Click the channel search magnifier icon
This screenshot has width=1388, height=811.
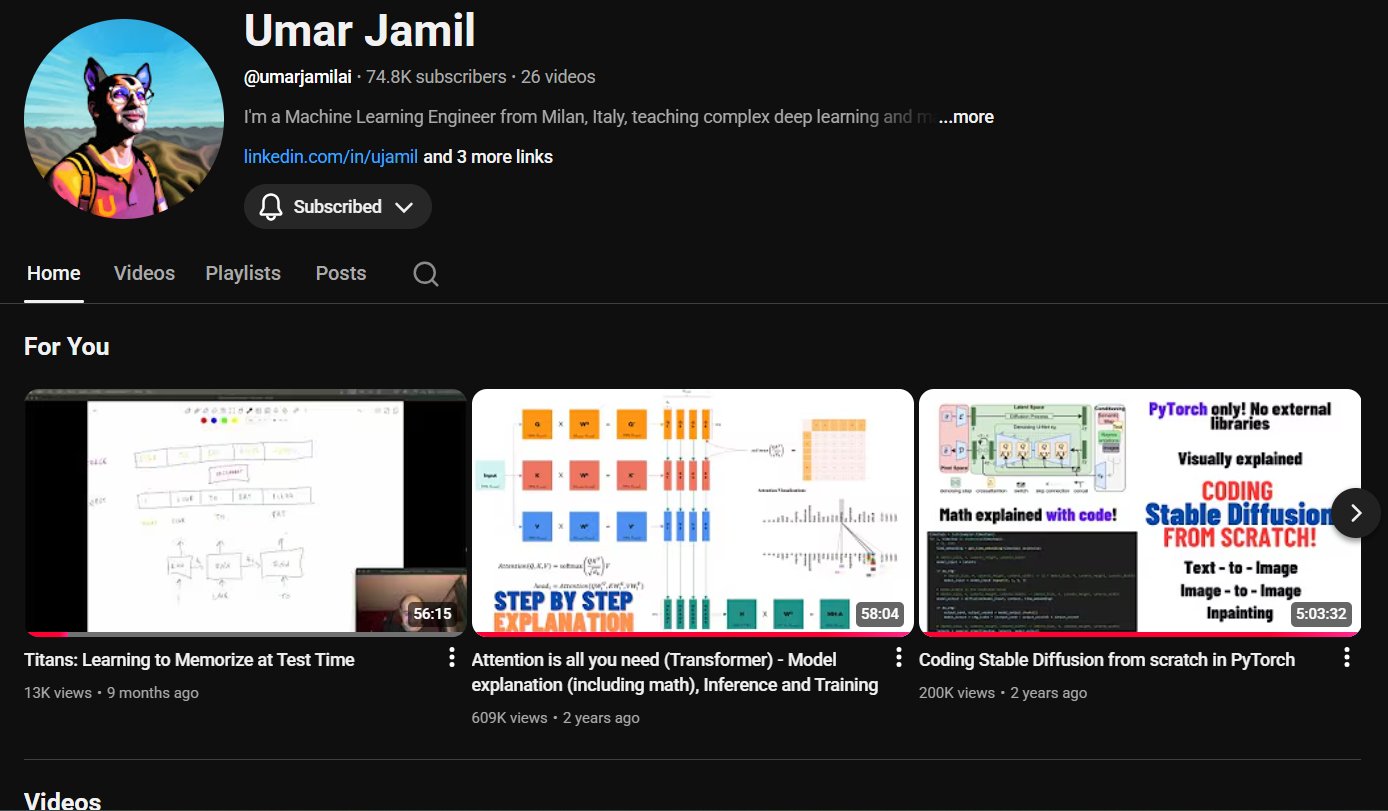(426, 274)
